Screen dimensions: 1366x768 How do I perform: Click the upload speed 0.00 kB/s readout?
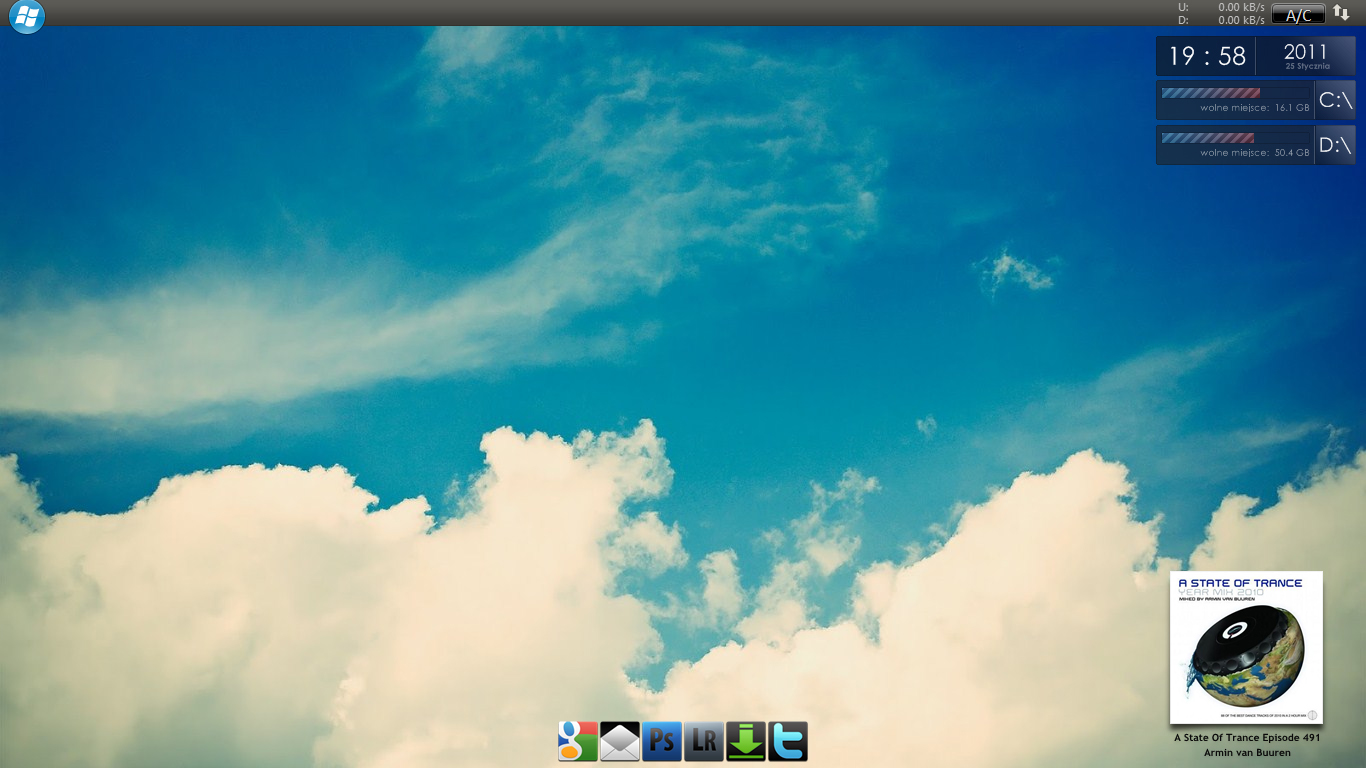coord(1241,7)
